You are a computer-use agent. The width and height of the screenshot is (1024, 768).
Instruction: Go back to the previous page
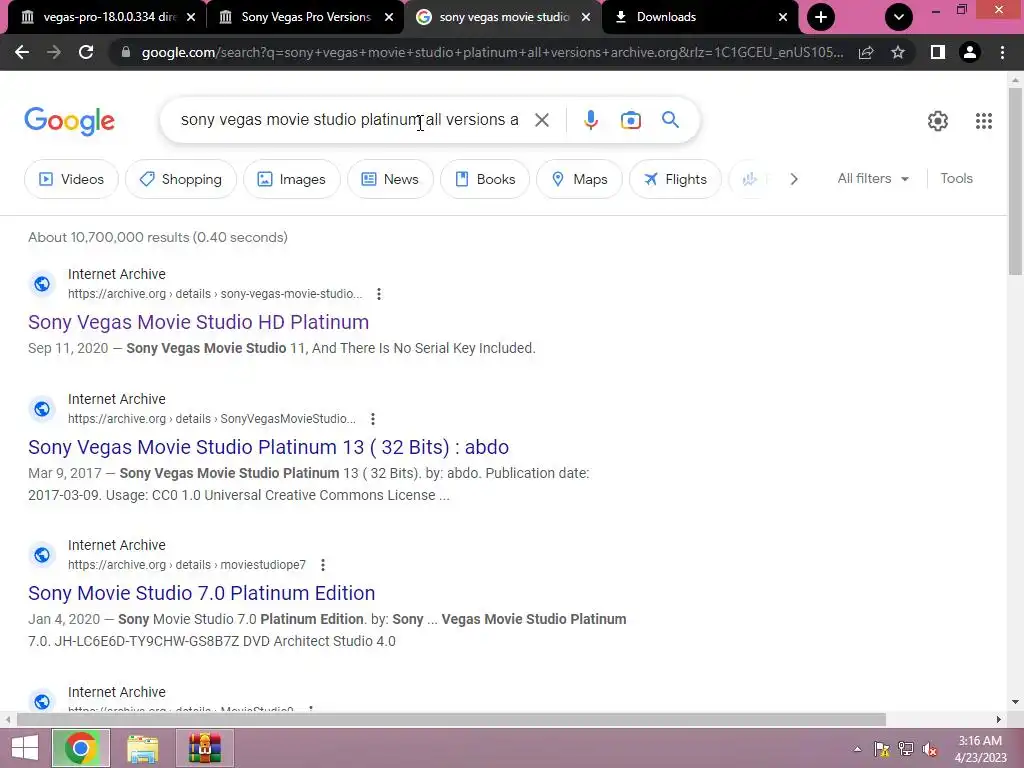[22, 52]
